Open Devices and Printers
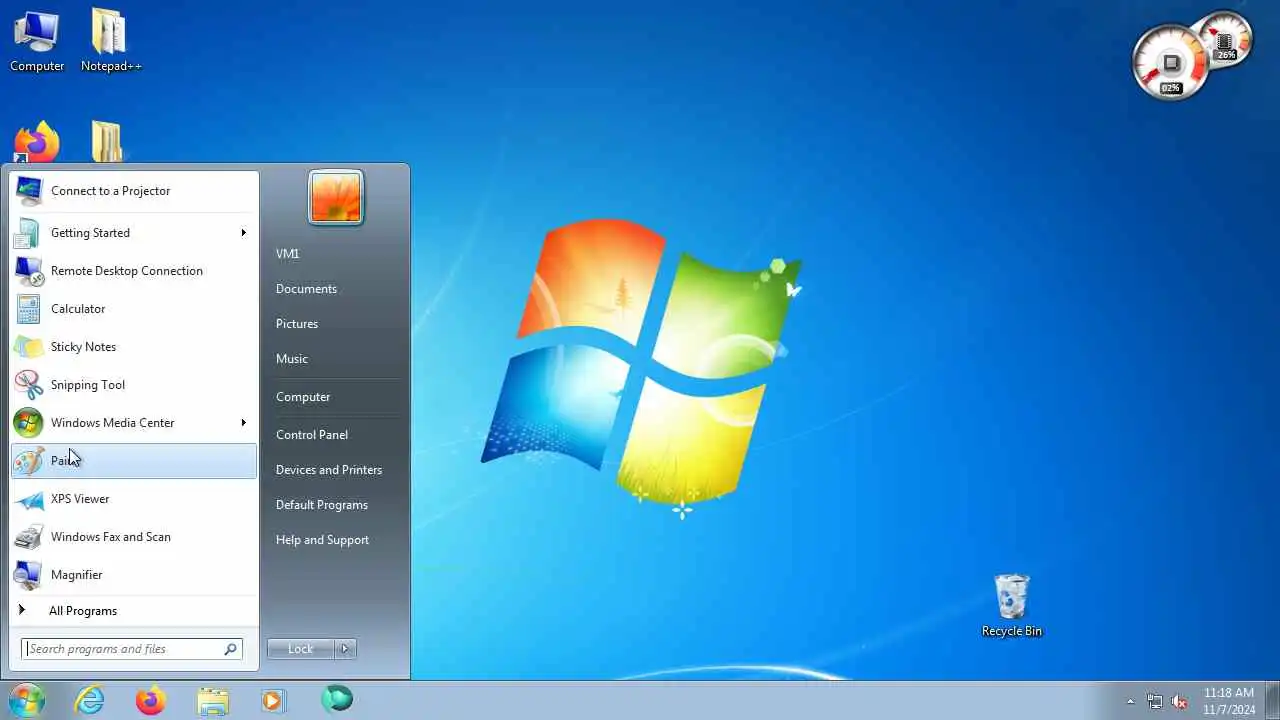1280x720 pixels. point(329,470)
